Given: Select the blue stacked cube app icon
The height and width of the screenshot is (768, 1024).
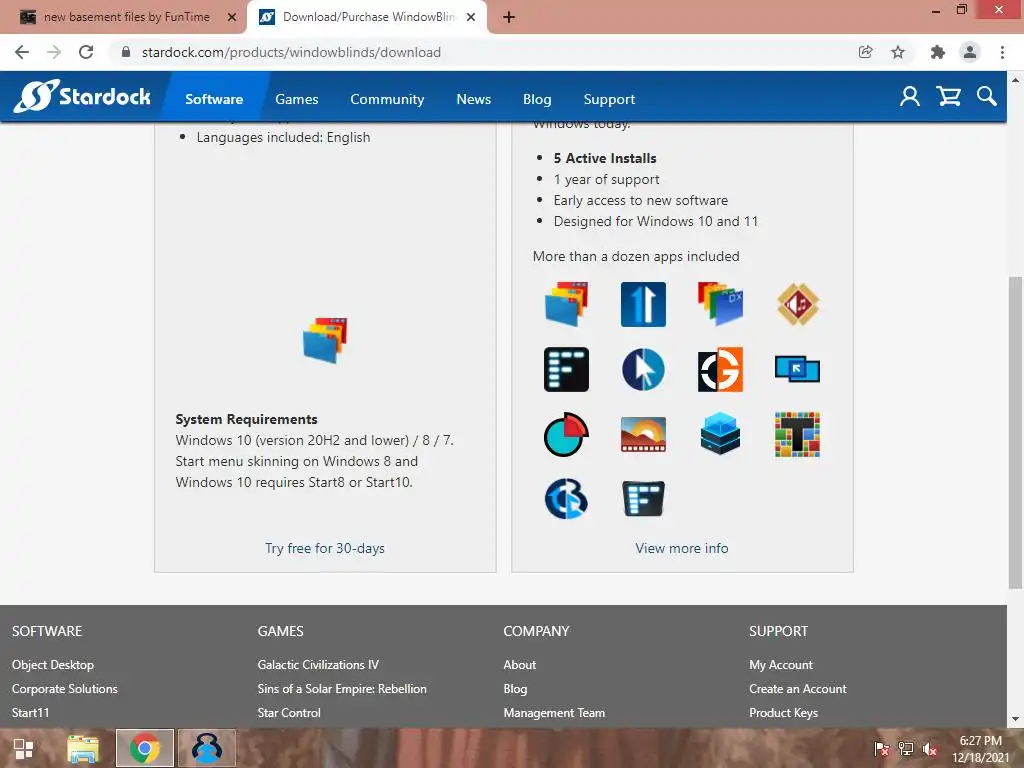Looking at the screenshot, I should (720, 434).
